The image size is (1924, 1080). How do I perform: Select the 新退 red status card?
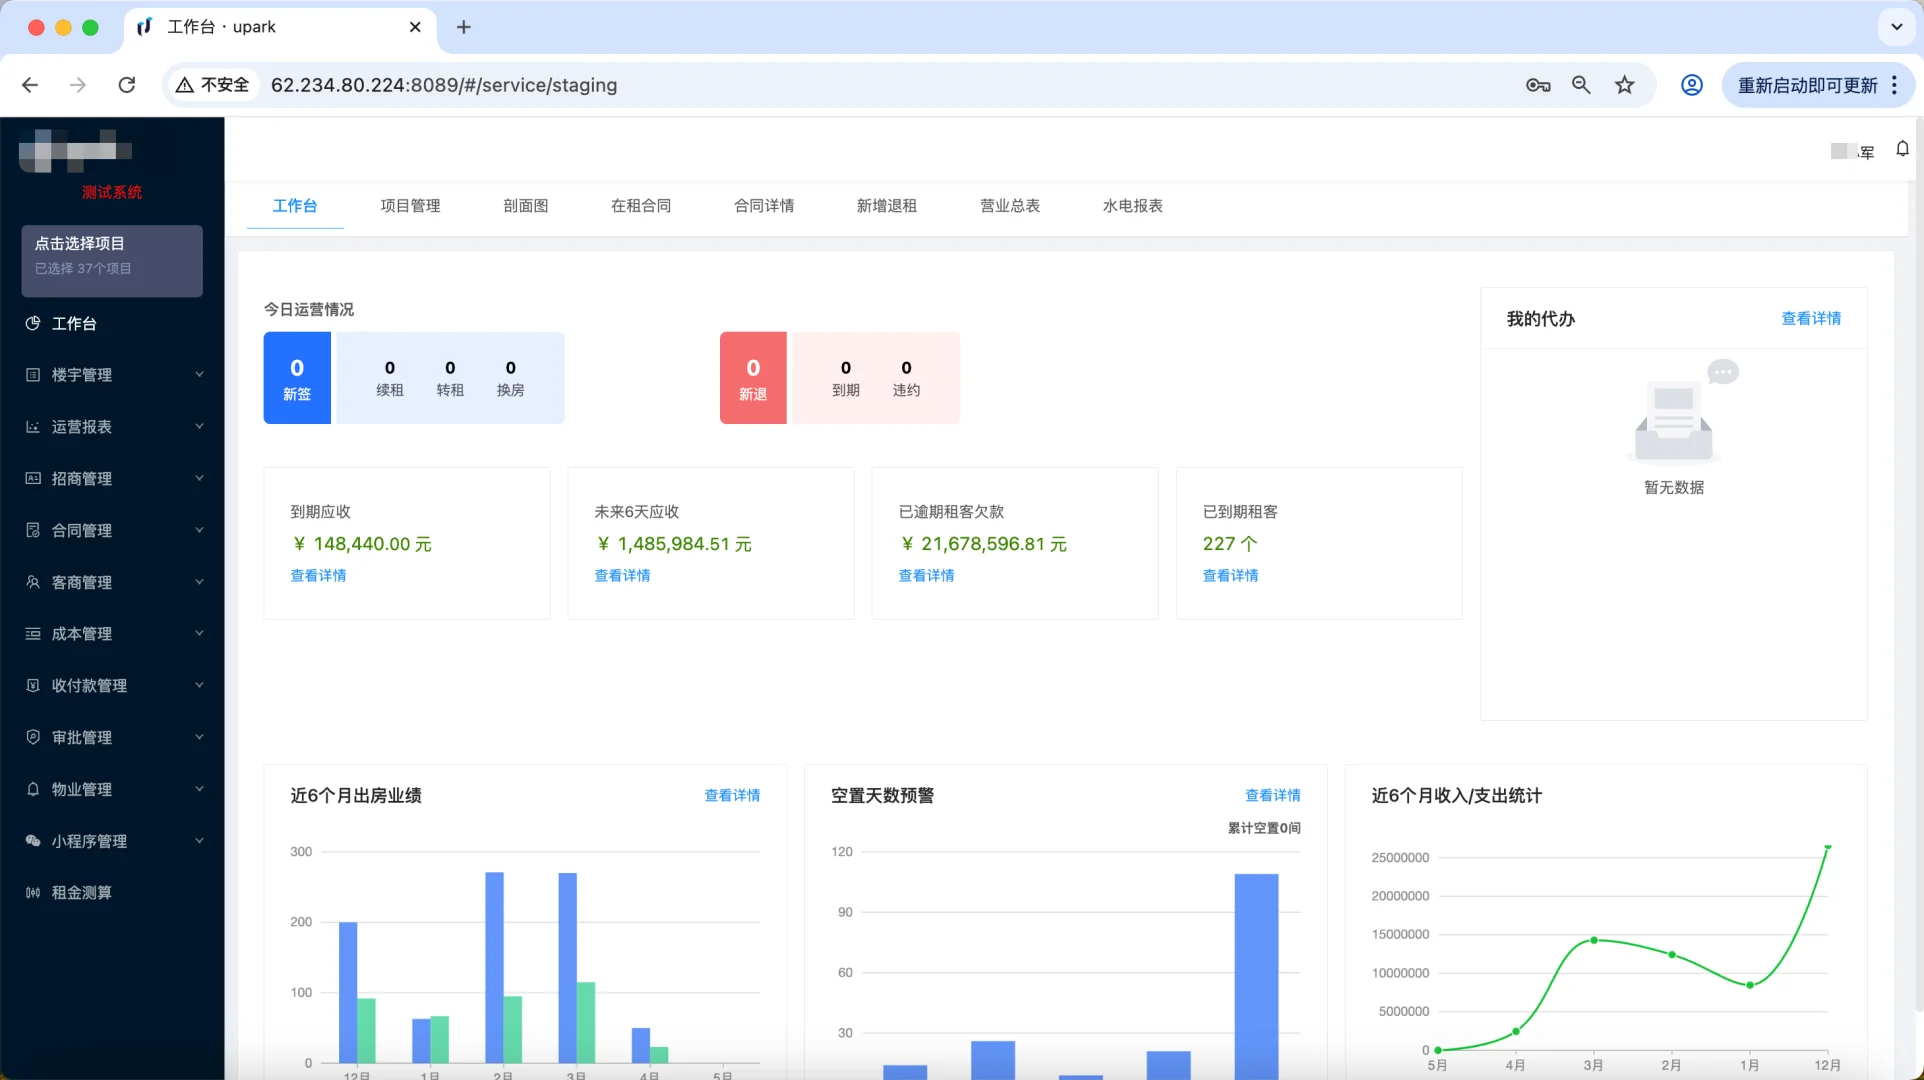click(x=752, y=378)
